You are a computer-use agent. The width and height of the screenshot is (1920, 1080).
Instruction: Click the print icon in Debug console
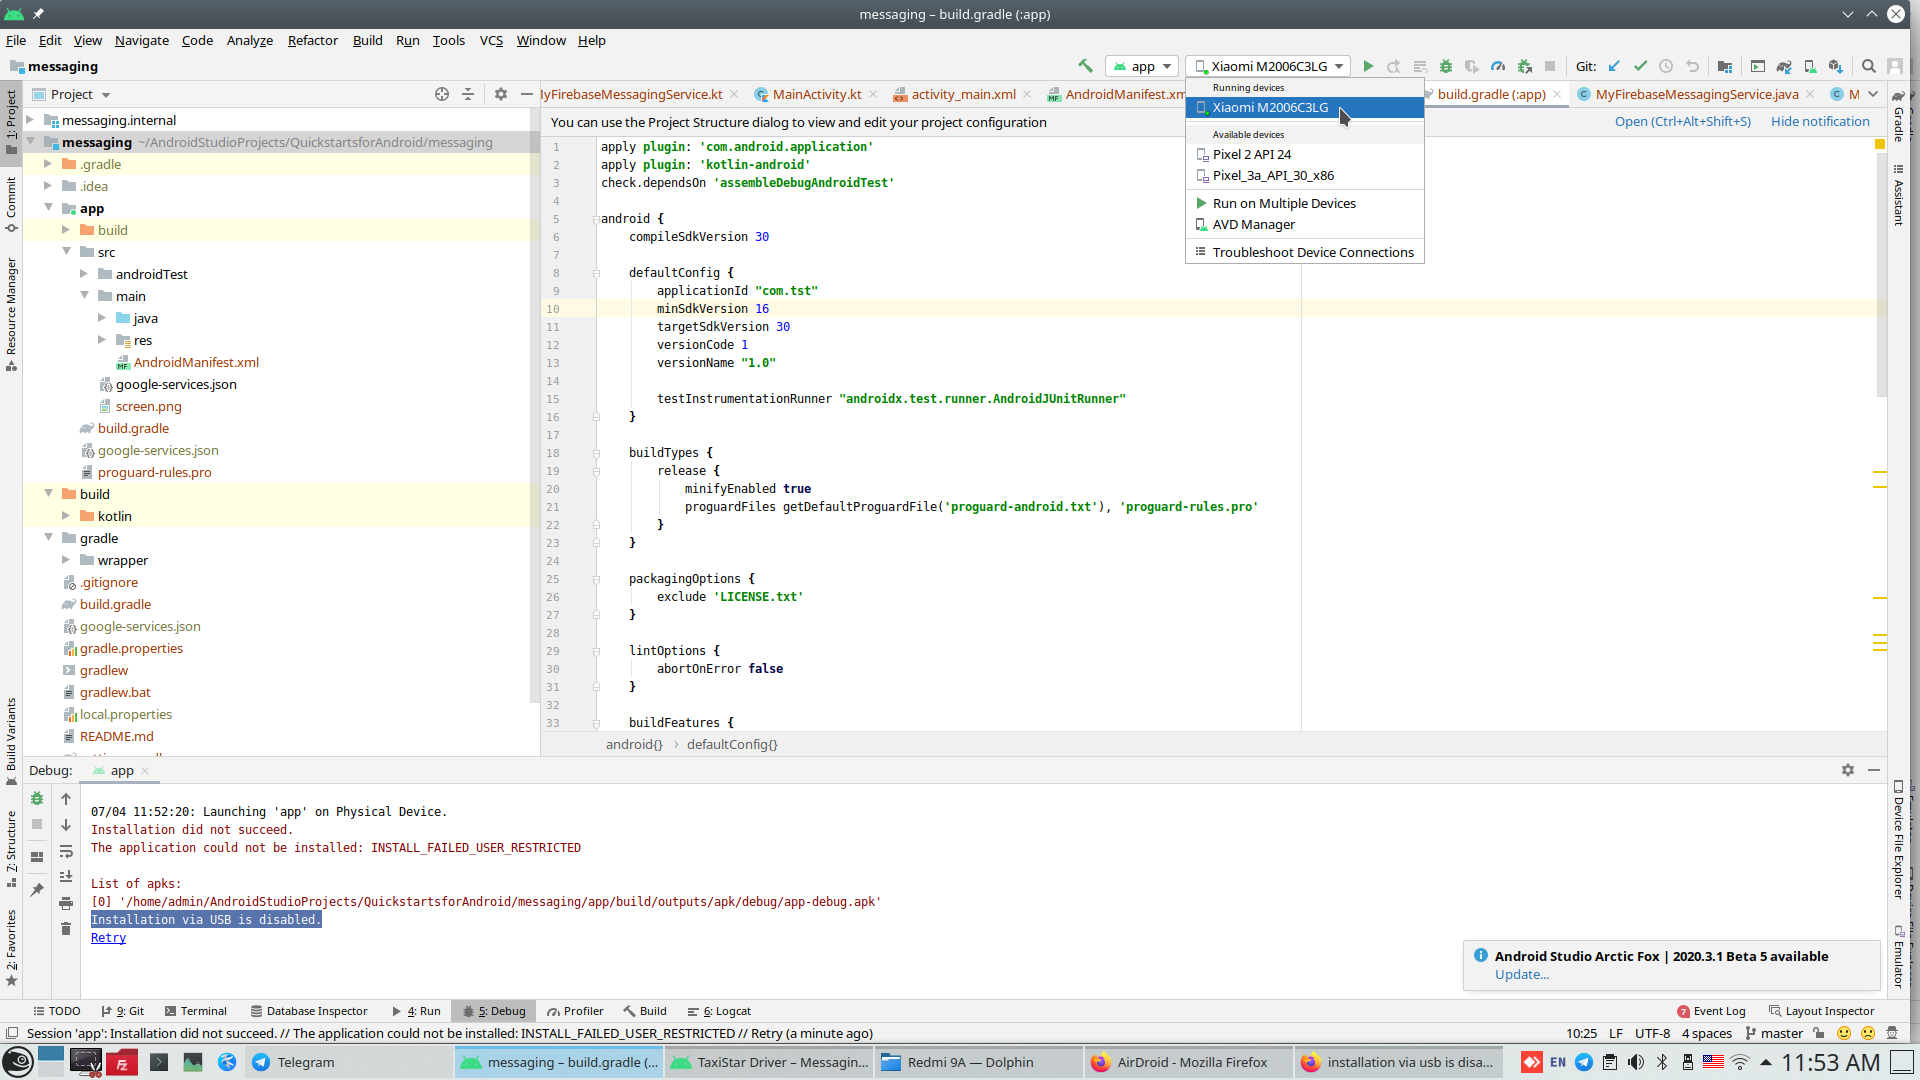coord(66,903)
